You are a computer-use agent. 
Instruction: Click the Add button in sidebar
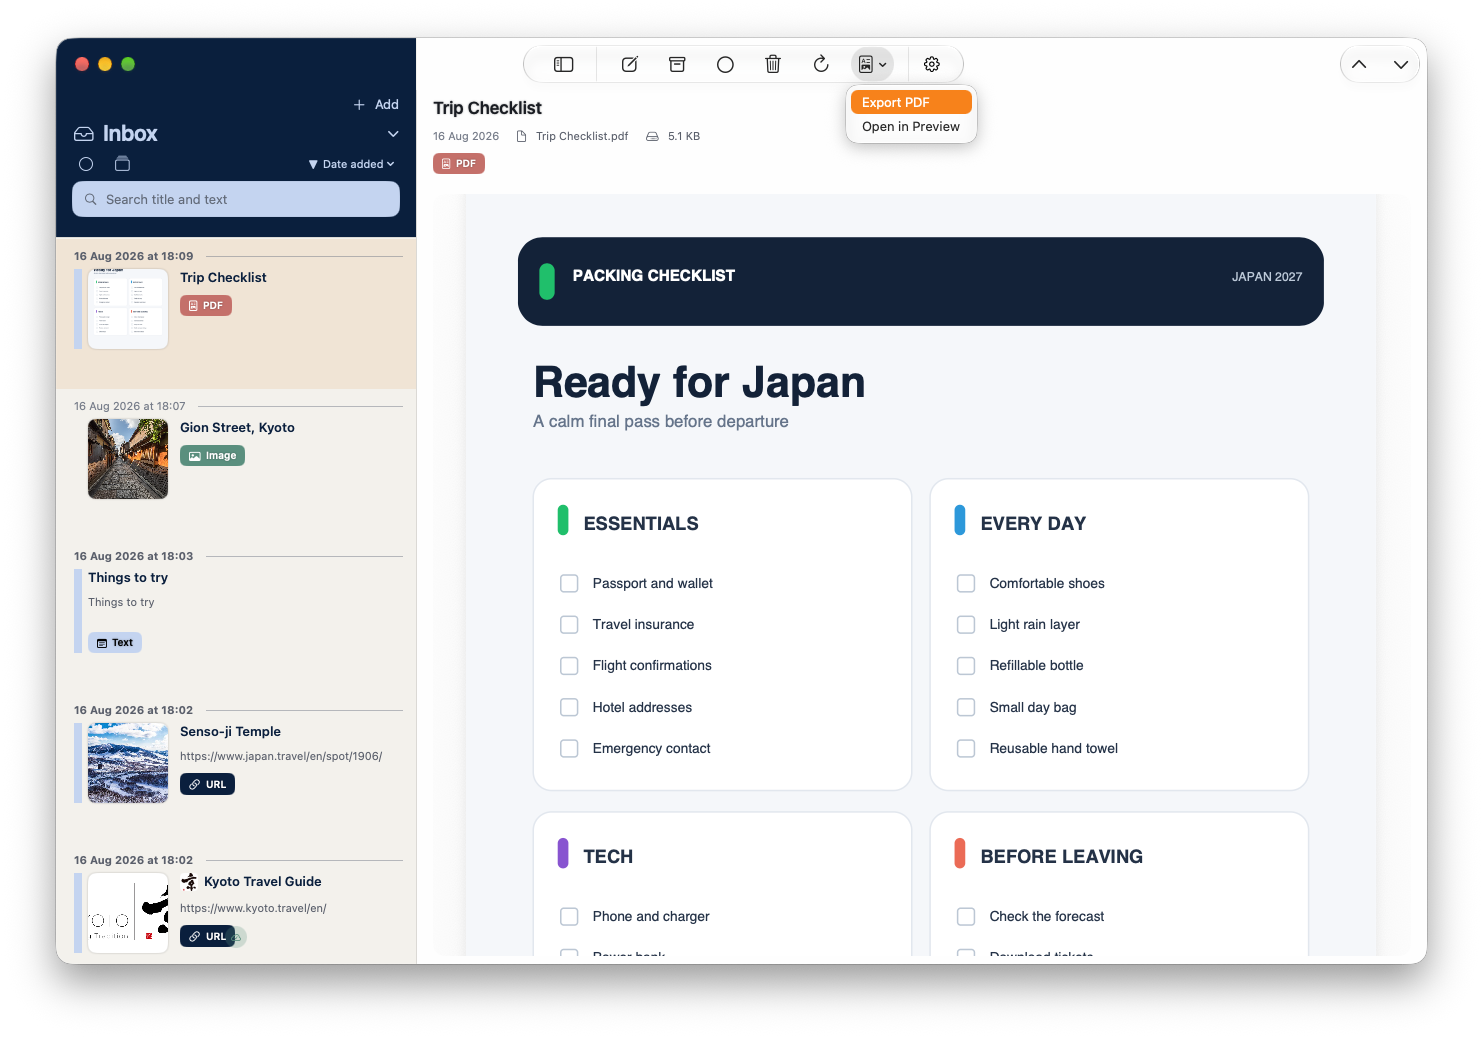tap(376, 104)
